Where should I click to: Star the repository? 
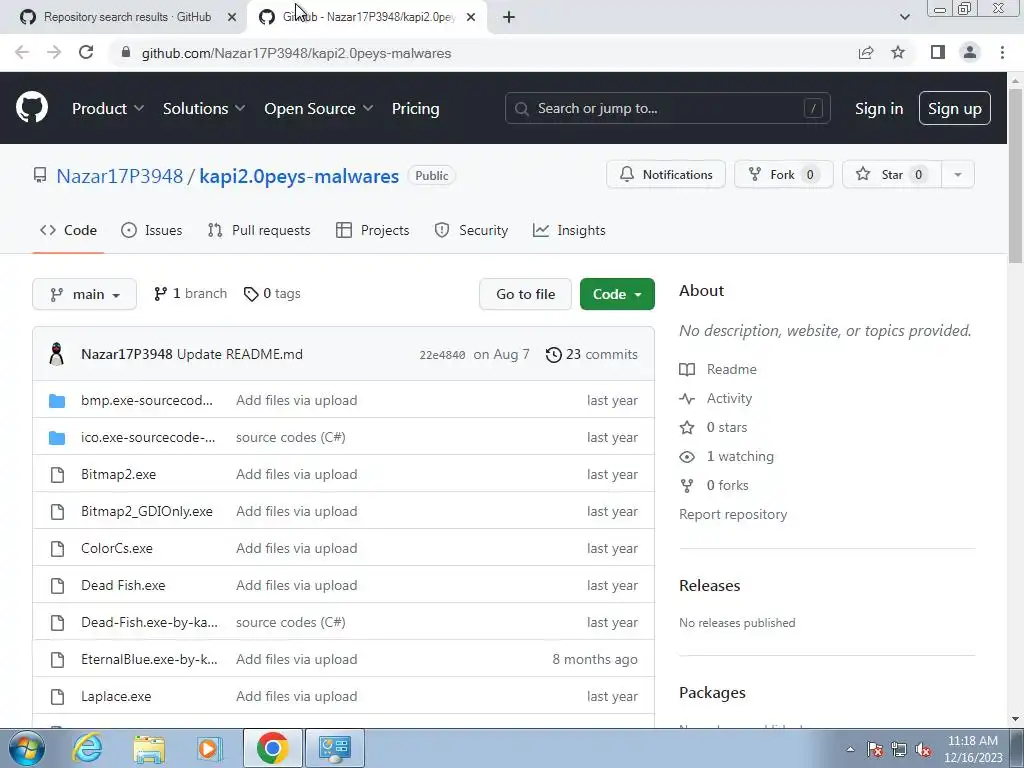[892, 174]
